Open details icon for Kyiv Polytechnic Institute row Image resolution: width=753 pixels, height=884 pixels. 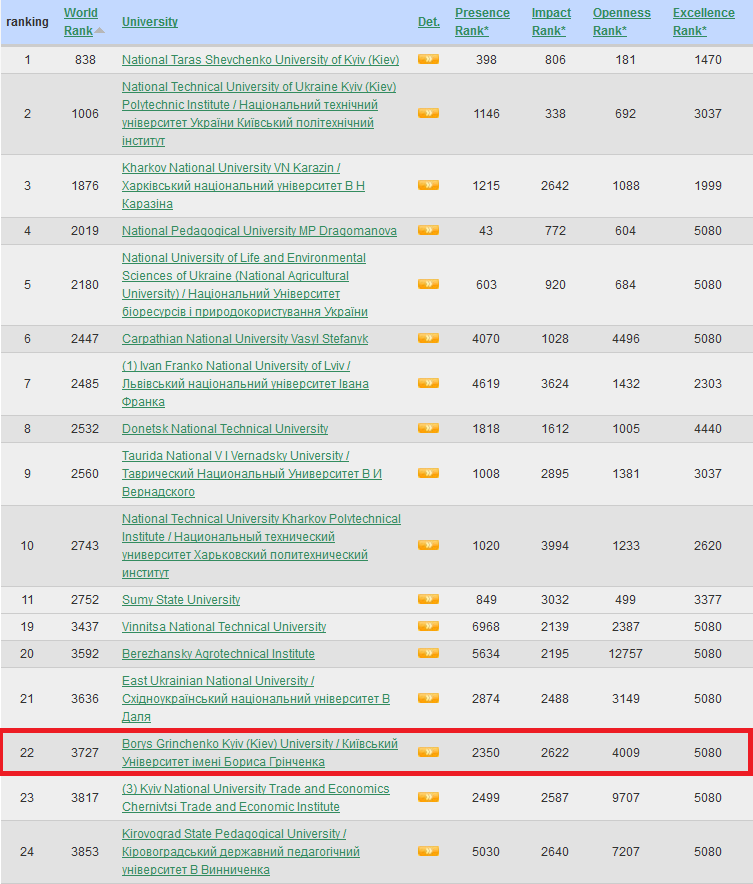tap(428, 113)
